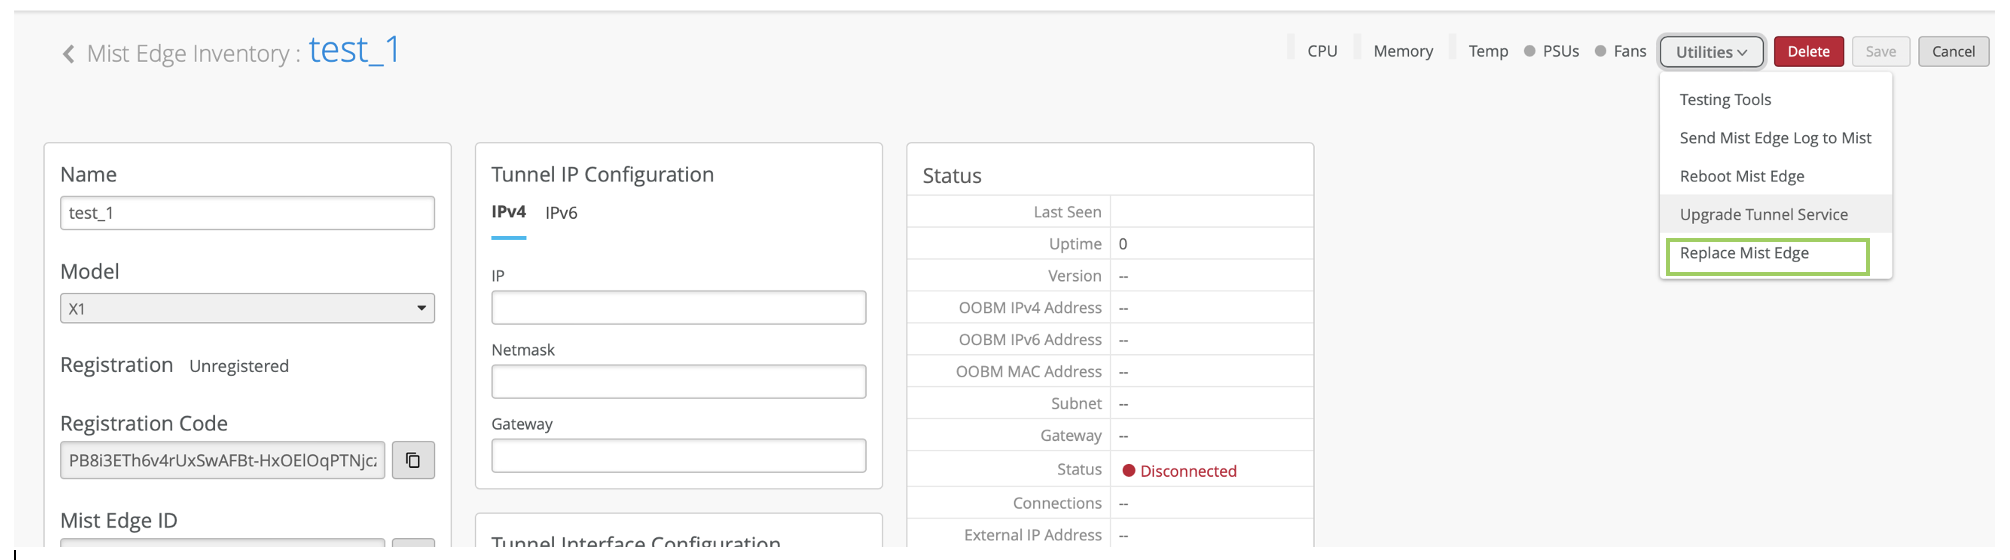Choose Upgrade Tunnel Service
The height and width of the screenshot is (560, 2010).
(x=1763, y=215)
